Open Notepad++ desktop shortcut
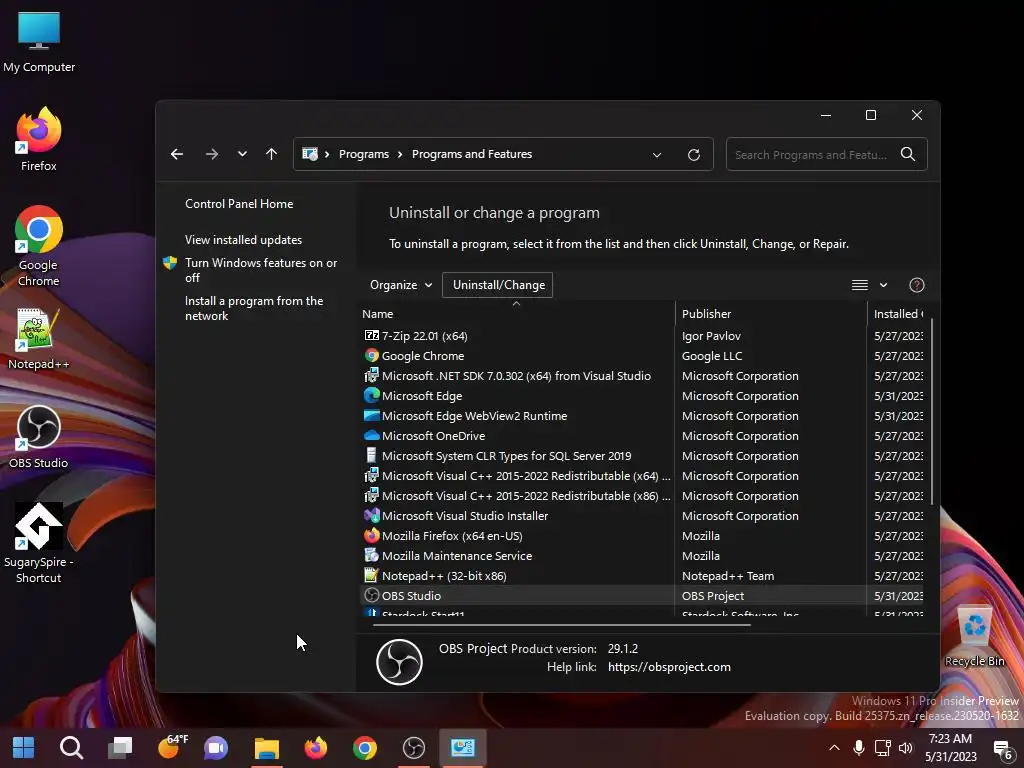This screenshot has height=768, width=1024. 39,338
